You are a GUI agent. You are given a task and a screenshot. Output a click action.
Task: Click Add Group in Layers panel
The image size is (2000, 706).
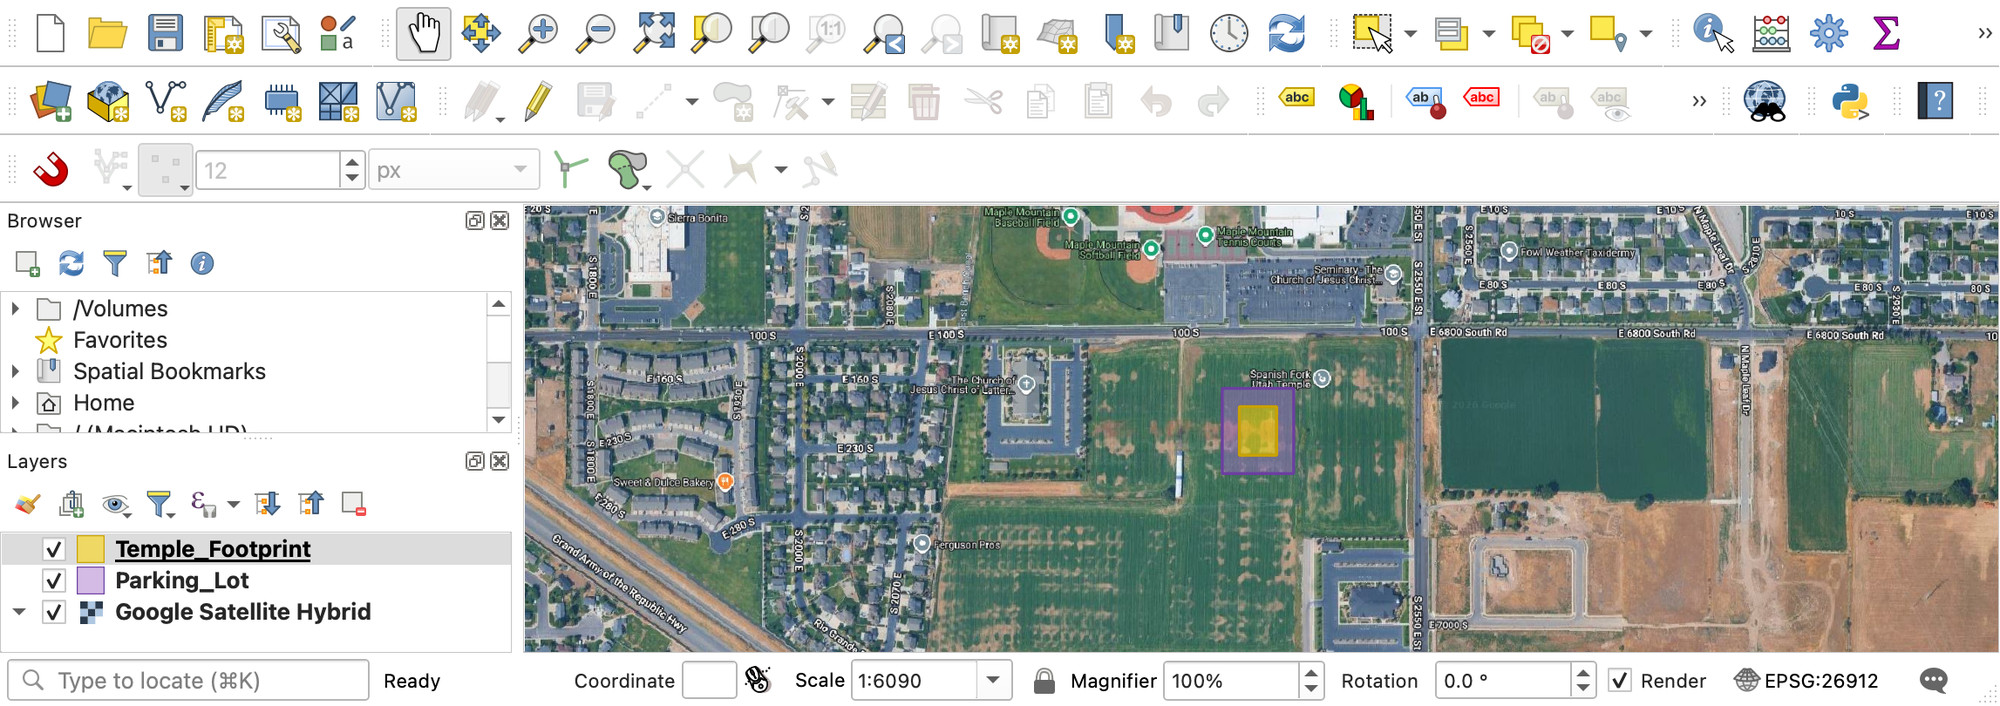coord(71,504)
